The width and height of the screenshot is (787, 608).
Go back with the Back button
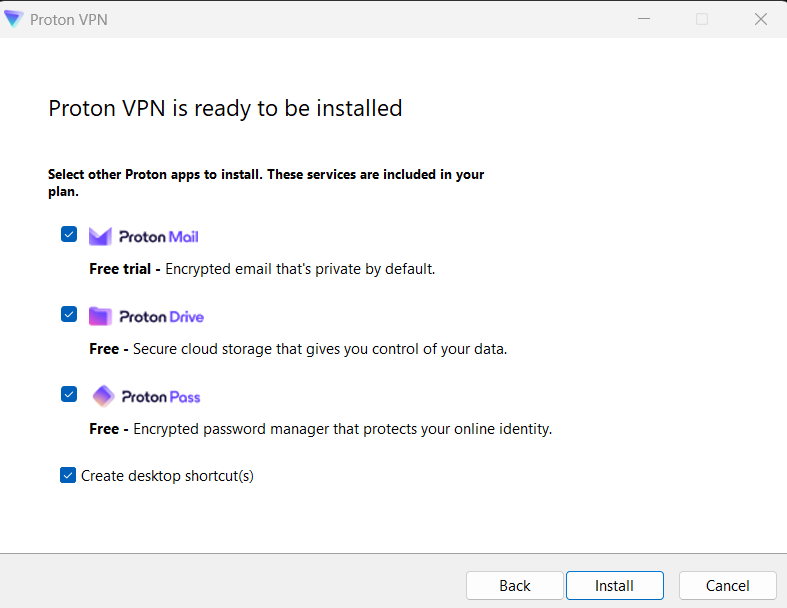(515, 585)
